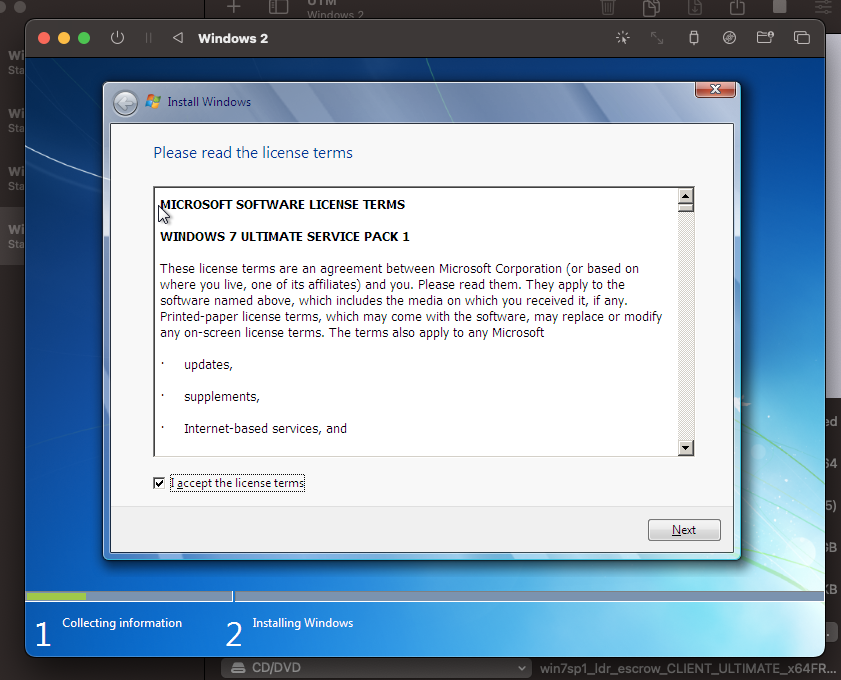Click the share icon in UTM main window

pos(737,7)
